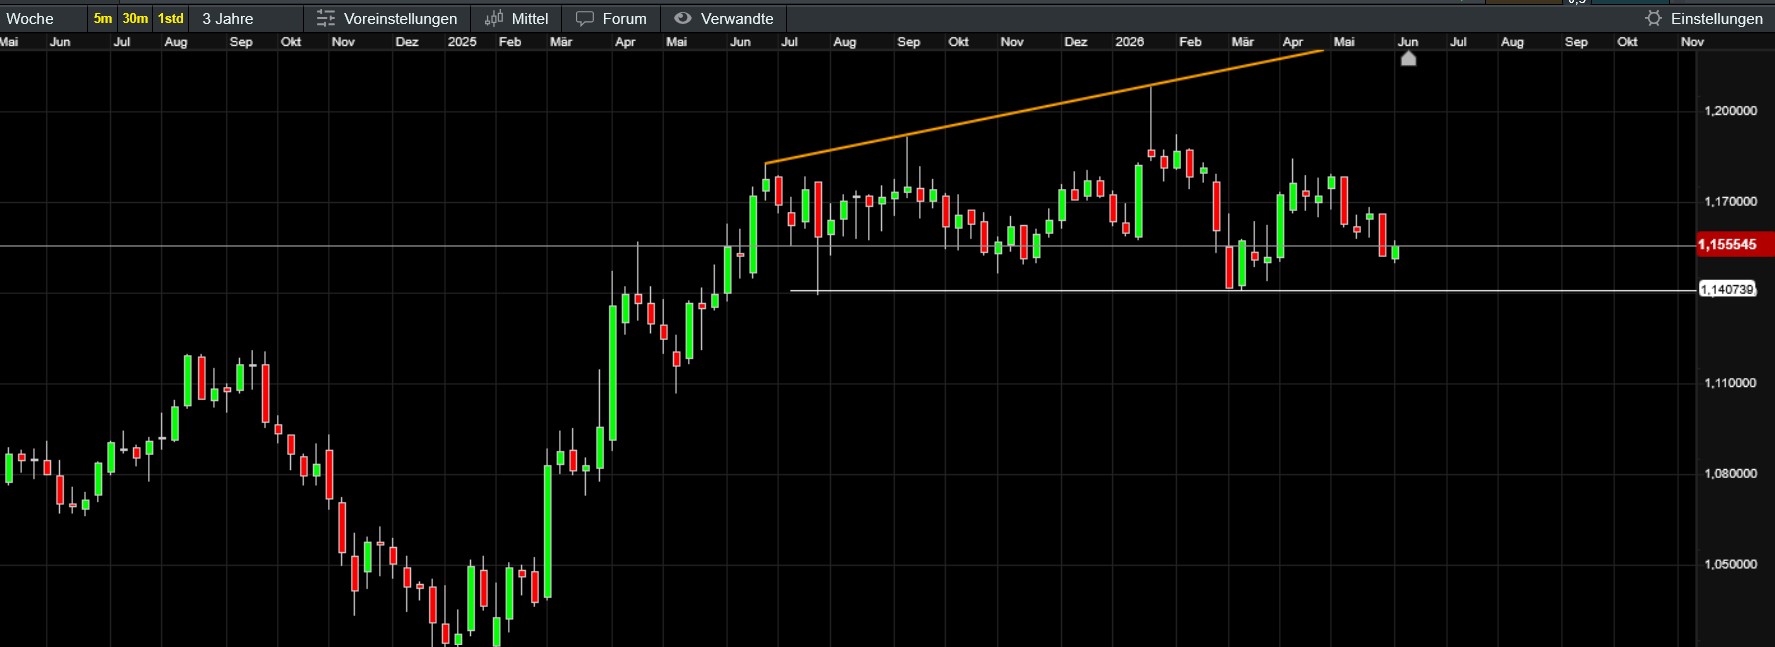Screen dimensions: 1775x647
Task: Click the Einstellungen gear icon
Action: pos(1653,19)
